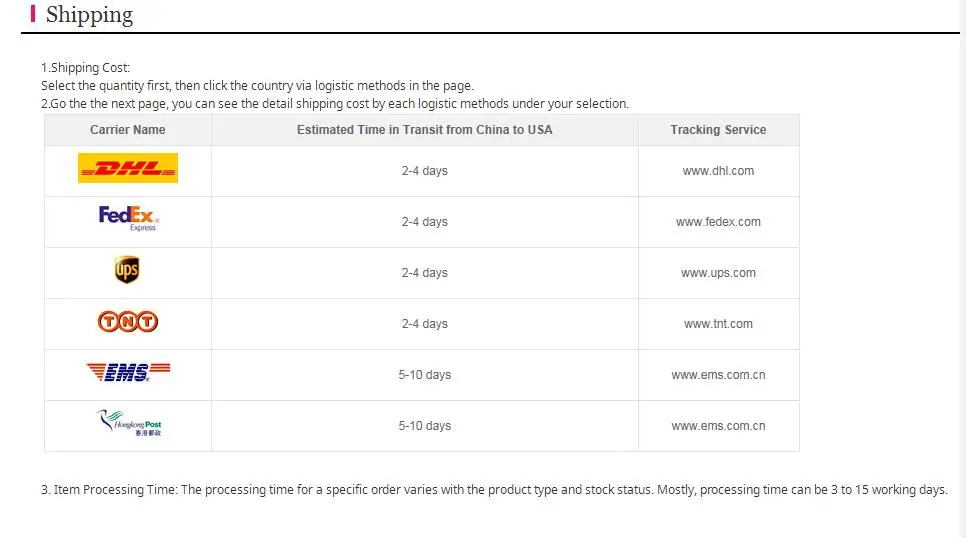Screen dimensions: 966x538
Task: Click the Shipping section heading
Action: click(x=89, y=15)
